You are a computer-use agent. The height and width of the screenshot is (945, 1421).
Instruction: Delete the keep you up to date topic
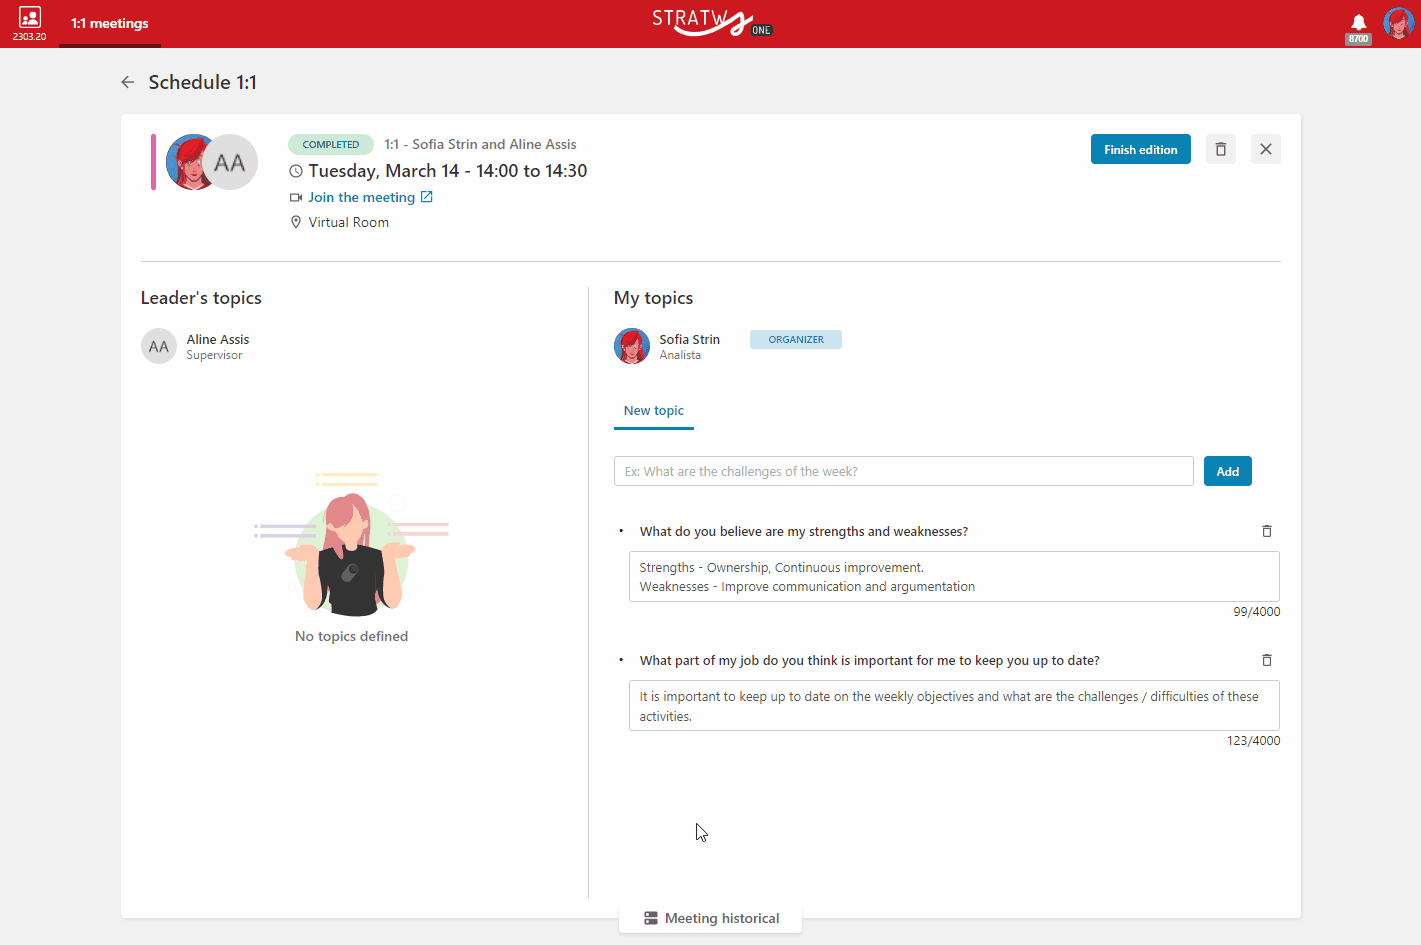pyautogui.click(x=1267, y=660)
